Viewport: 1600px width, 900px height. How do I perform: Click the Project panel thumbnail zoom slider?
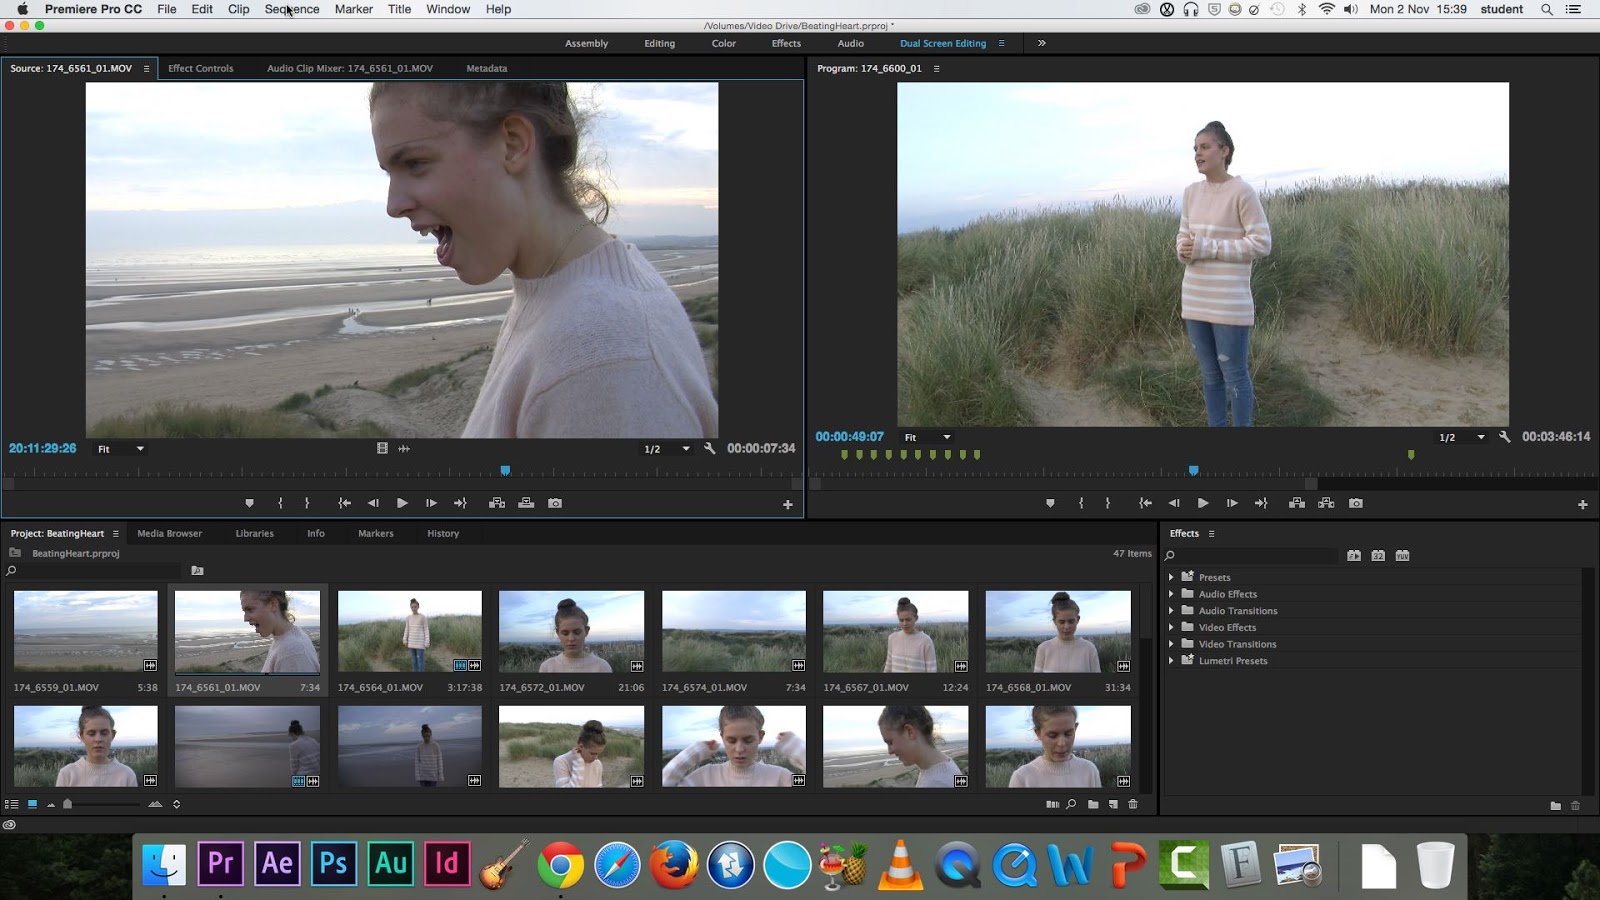click(68, 804)
